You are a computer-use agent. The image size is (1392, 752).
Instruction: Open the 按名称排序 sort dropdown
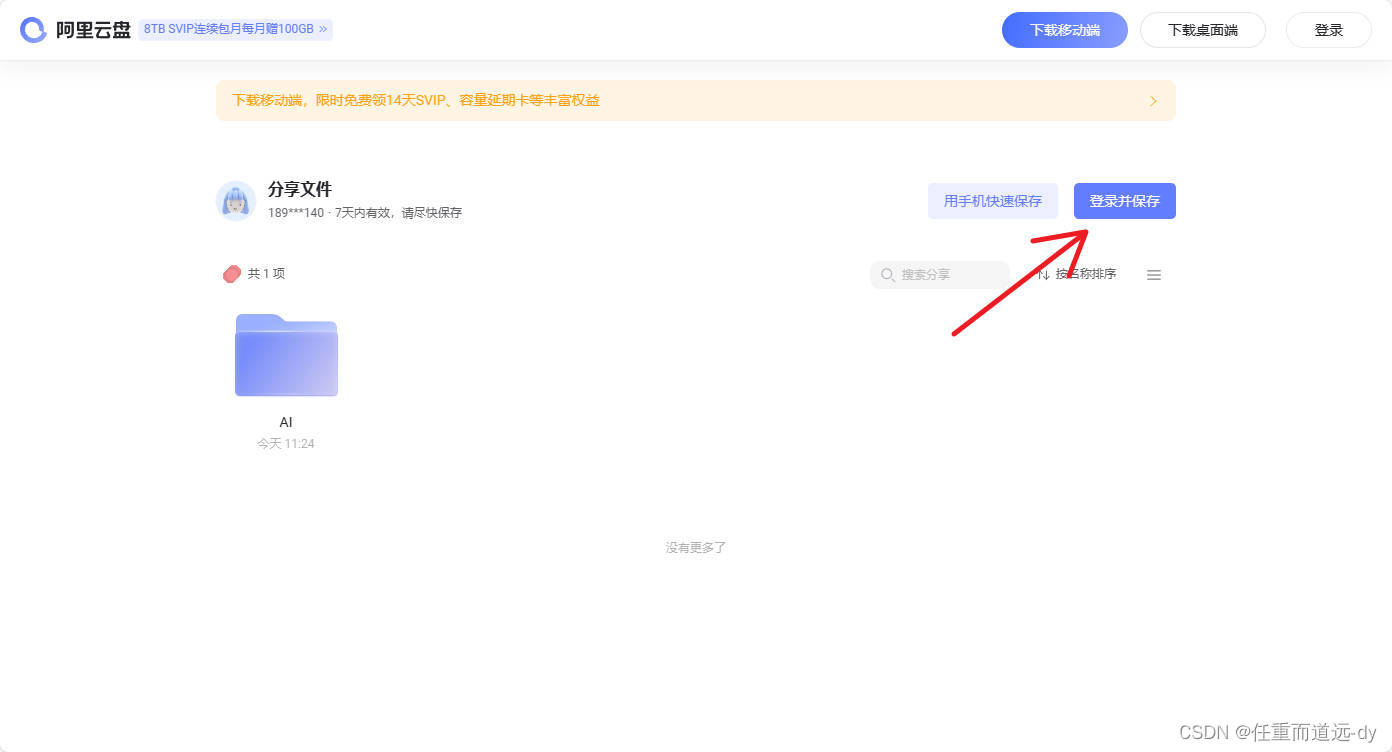pos(1076,274)
